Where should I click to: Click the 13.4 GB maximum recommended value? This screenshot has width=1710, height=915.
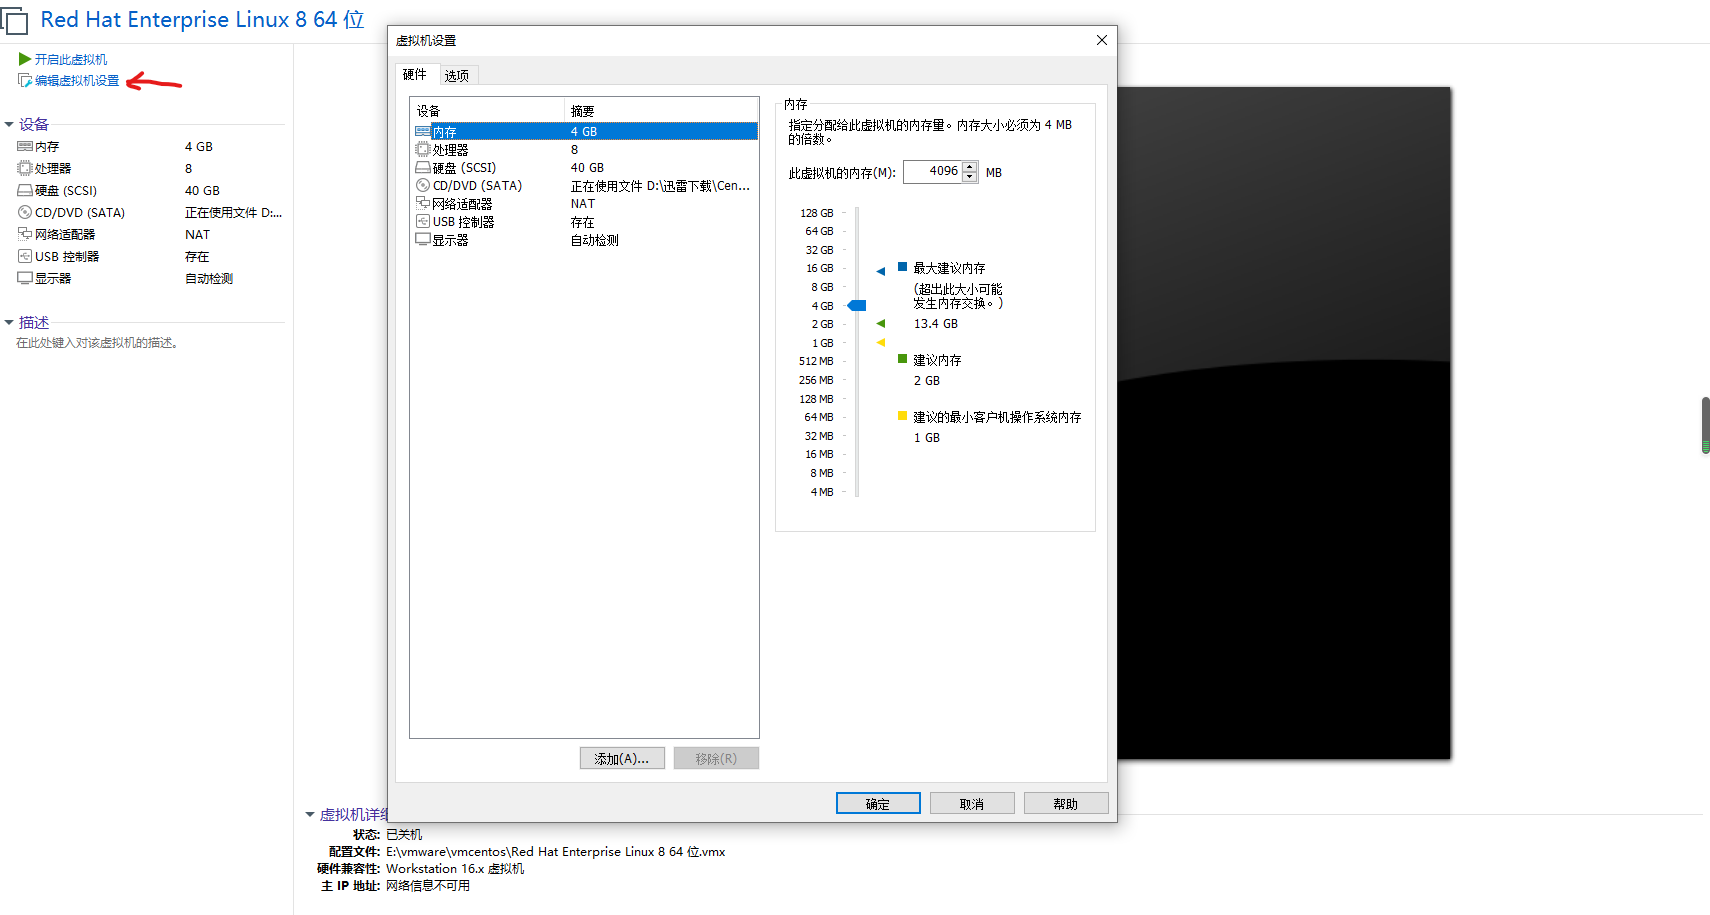(936, 324)
